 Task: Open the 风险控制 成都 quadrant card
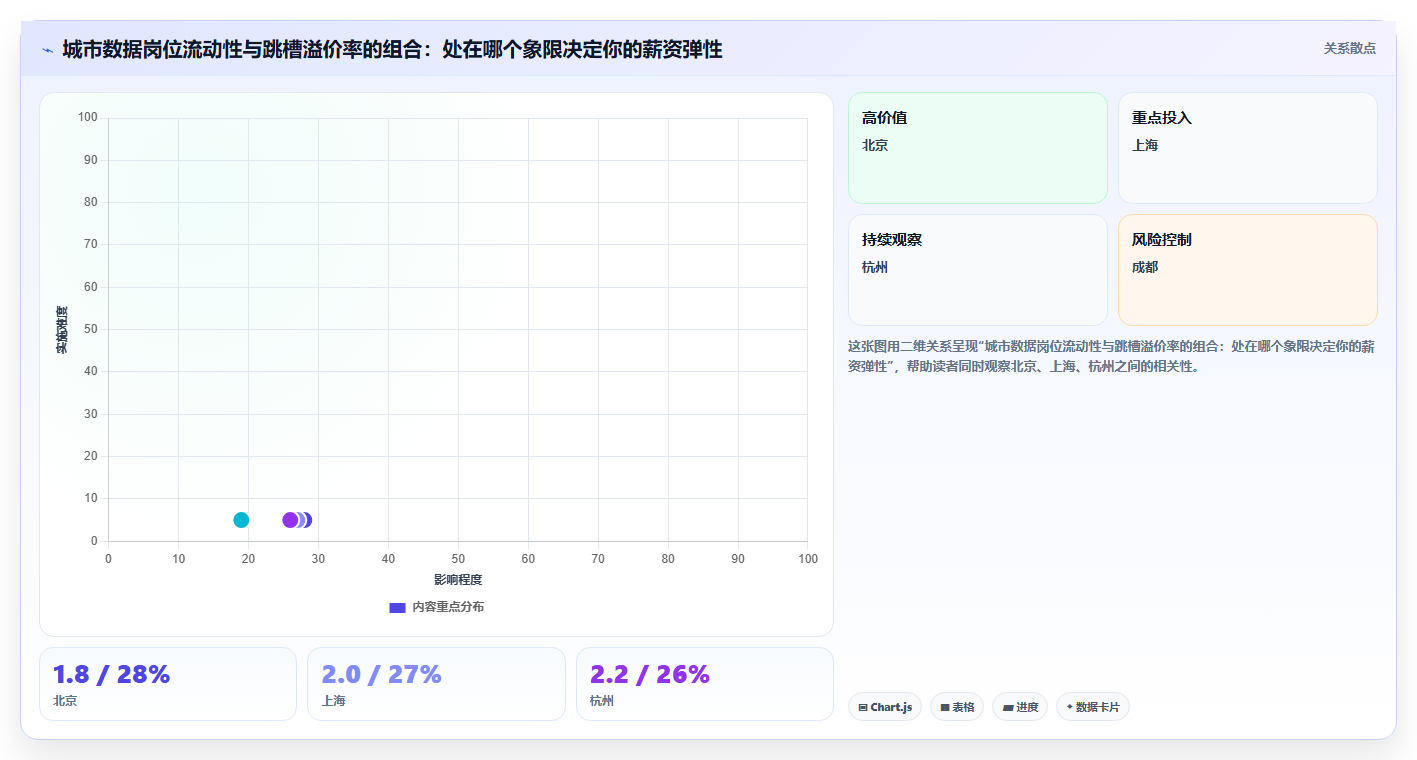[1247, 270]
